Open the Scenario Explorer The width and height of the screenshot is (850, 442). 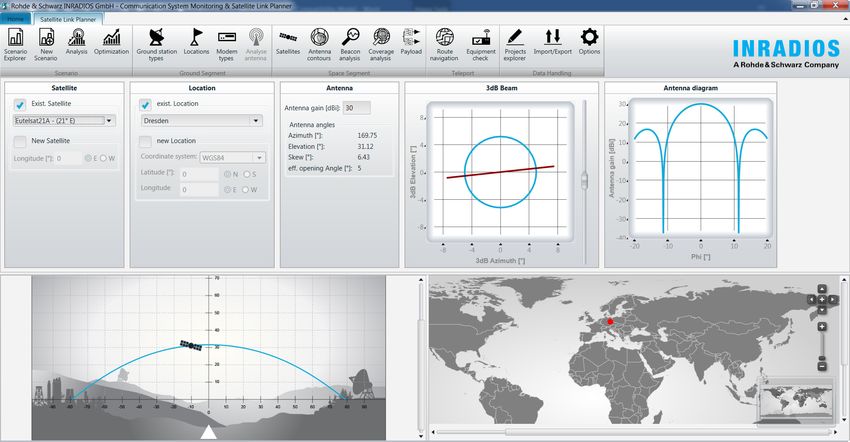[x=15, y=44]
